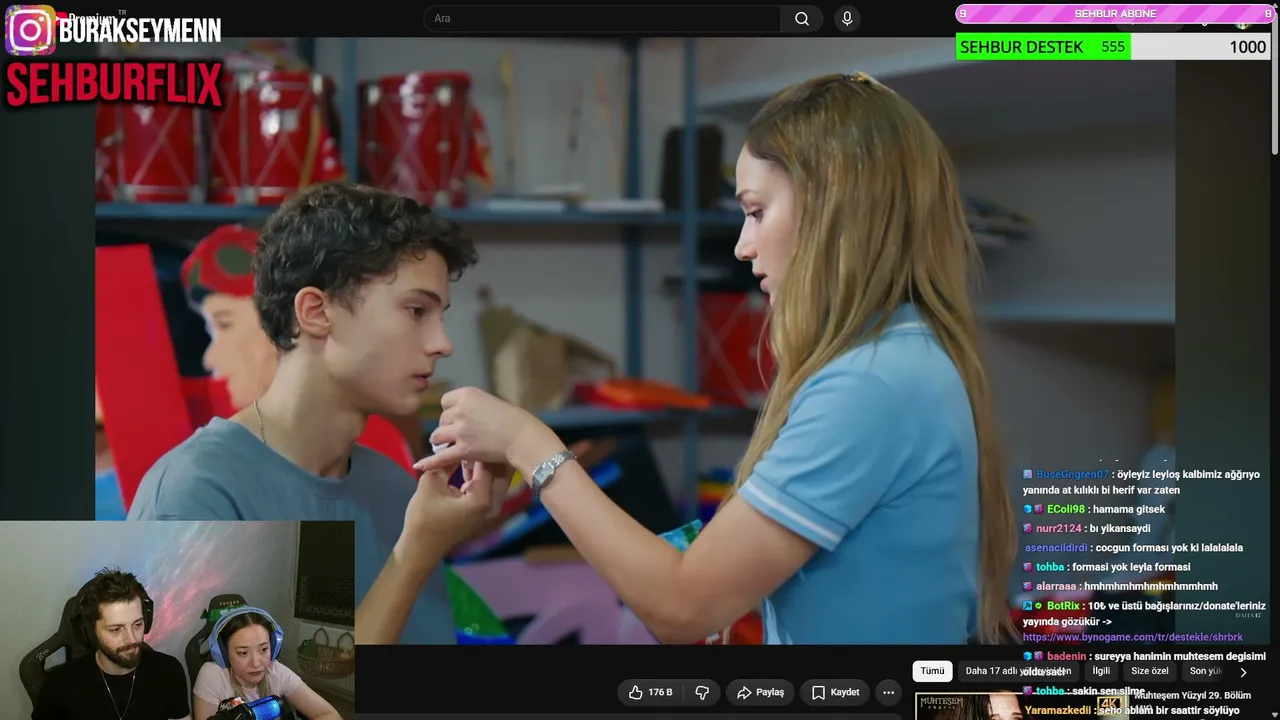Viewport: 1280px width, 720px height.
Task: Click chat username alarraaa
Action: tap(1056, 586)
